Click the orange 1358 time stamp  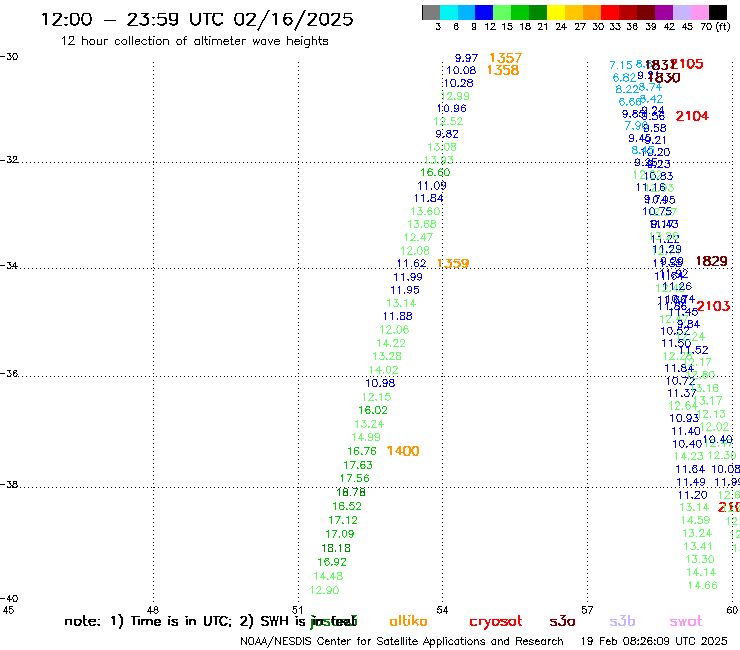point(503,70)
